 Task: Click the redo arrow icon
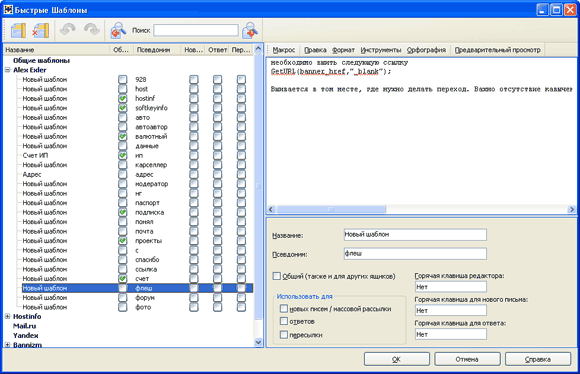click(x=92, y=30)
